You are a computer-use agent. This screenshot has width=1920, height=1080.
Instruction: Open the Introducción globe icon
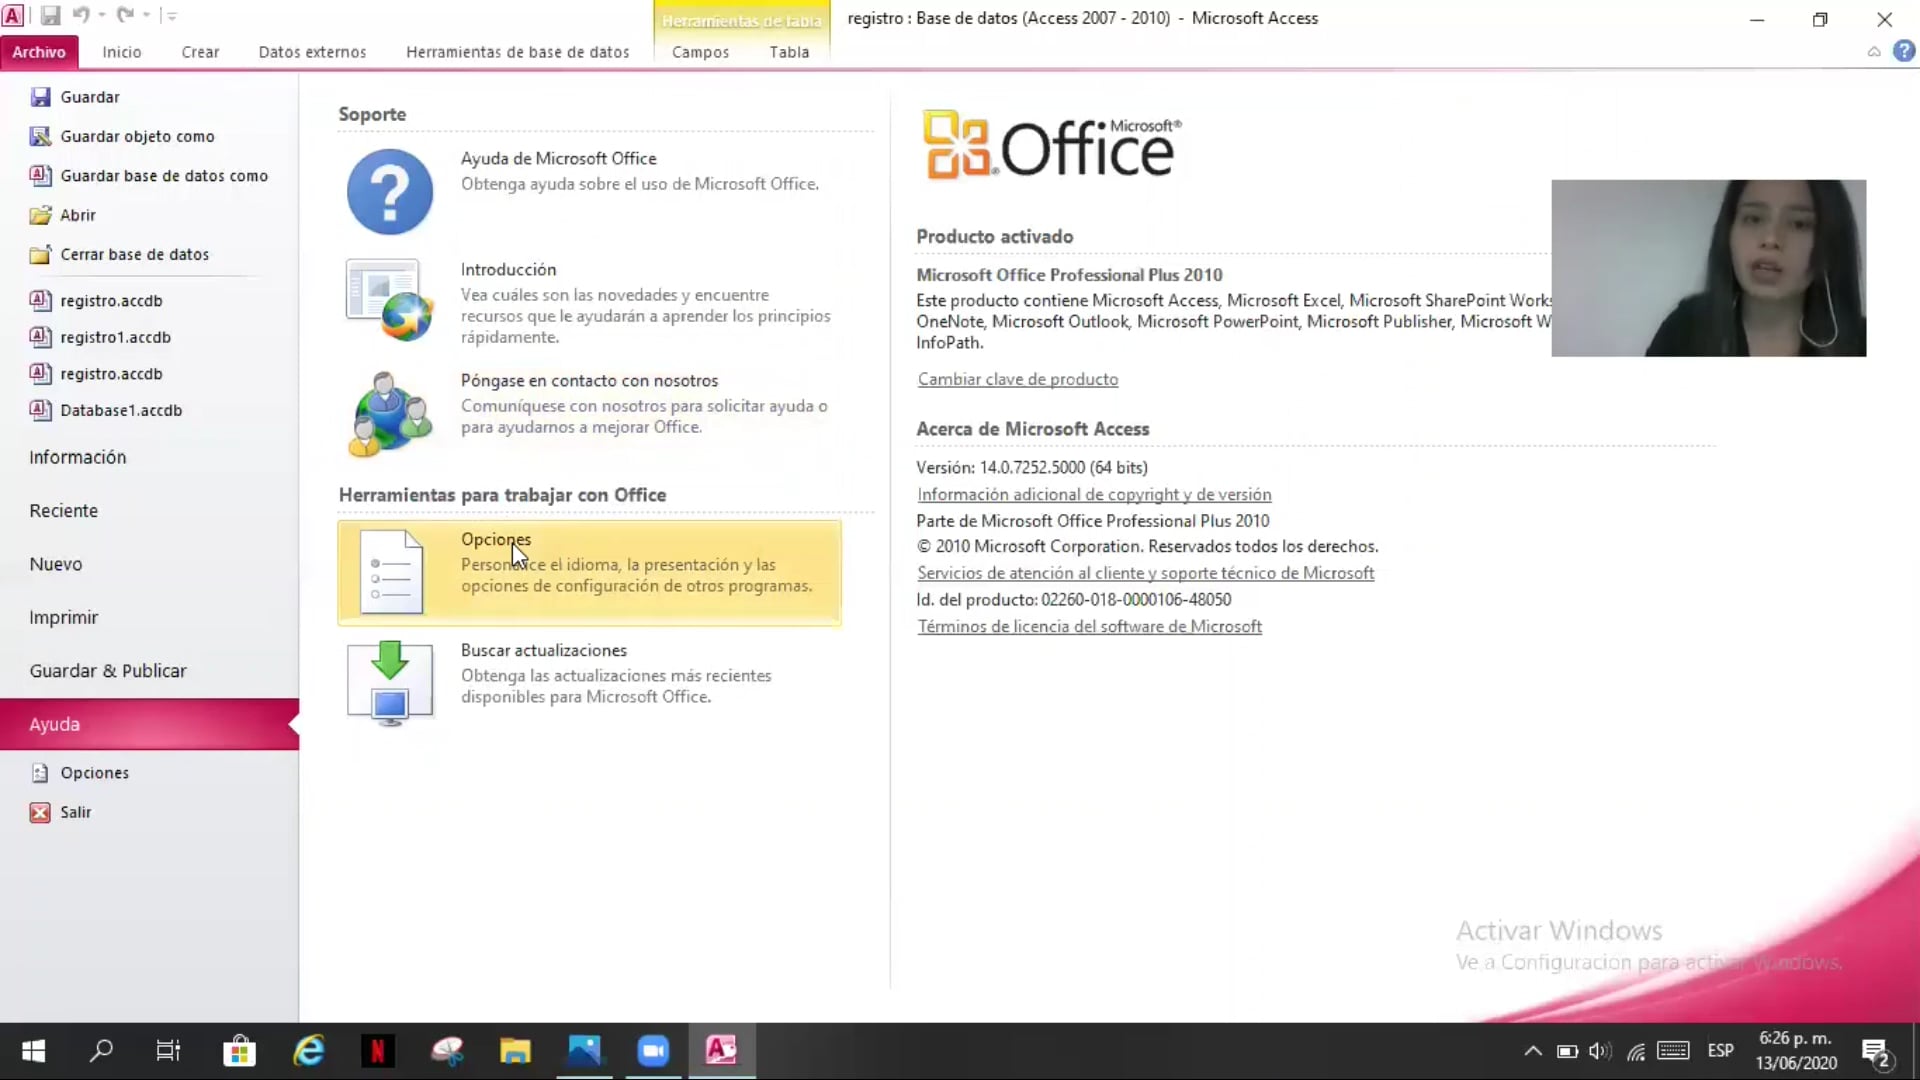(390, 300)
